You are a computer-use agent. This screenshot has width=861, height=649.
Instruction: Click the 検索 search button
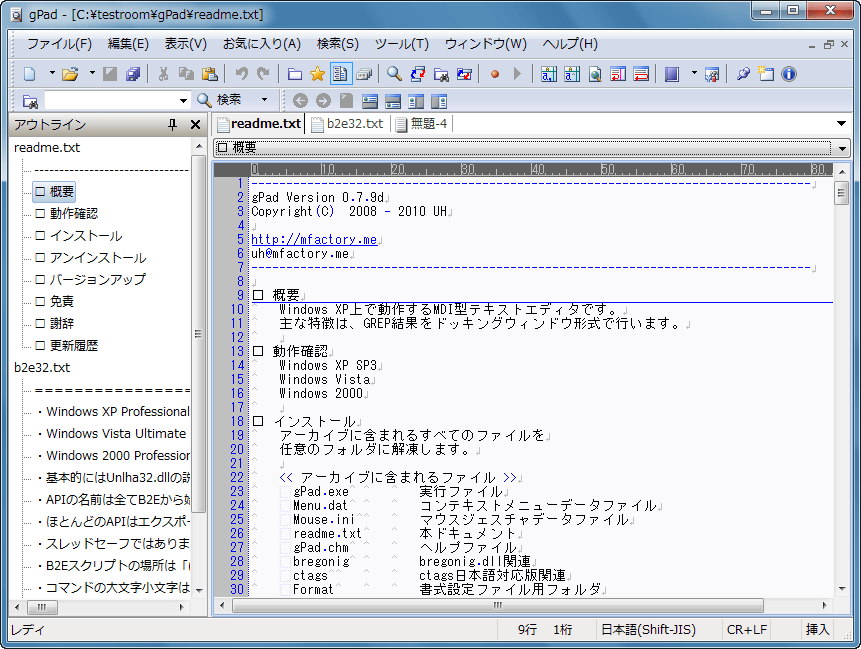coord(220,100)
